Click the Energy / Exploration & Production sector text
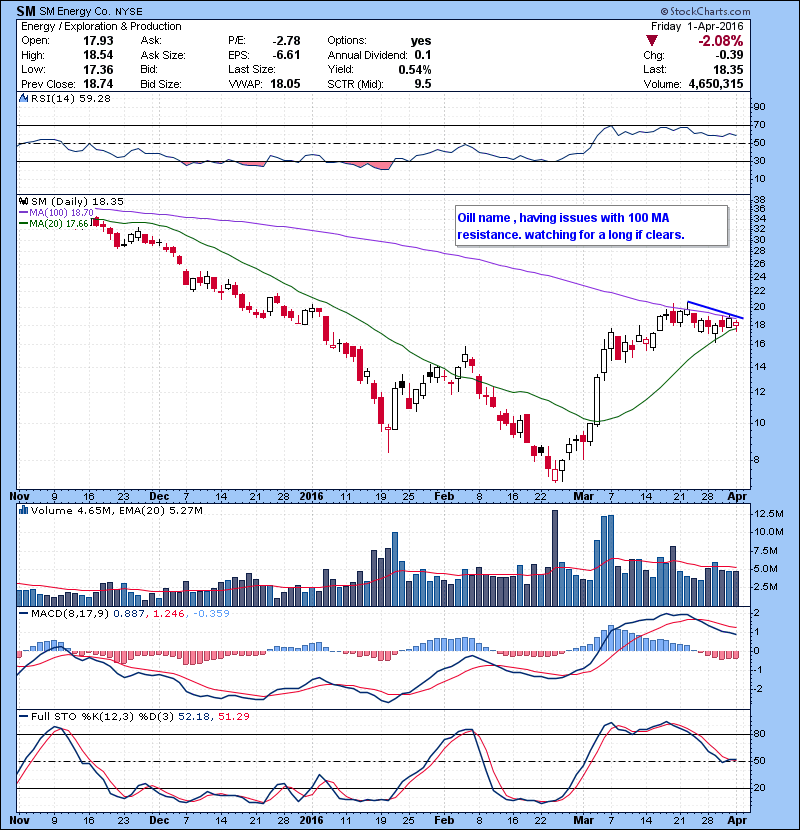 click(101, 26)
